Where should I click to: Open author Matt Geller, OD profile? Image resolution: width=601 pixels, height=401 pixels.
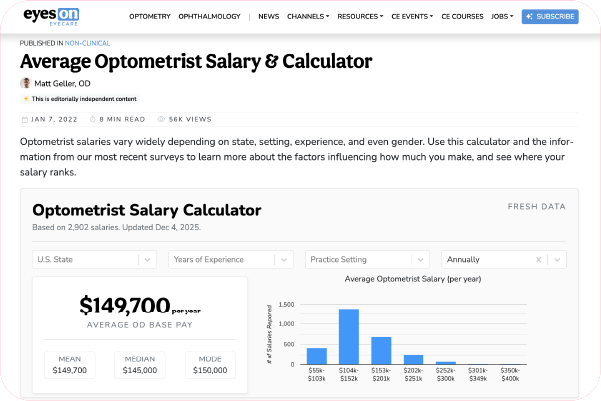click(x=62, y=83)
